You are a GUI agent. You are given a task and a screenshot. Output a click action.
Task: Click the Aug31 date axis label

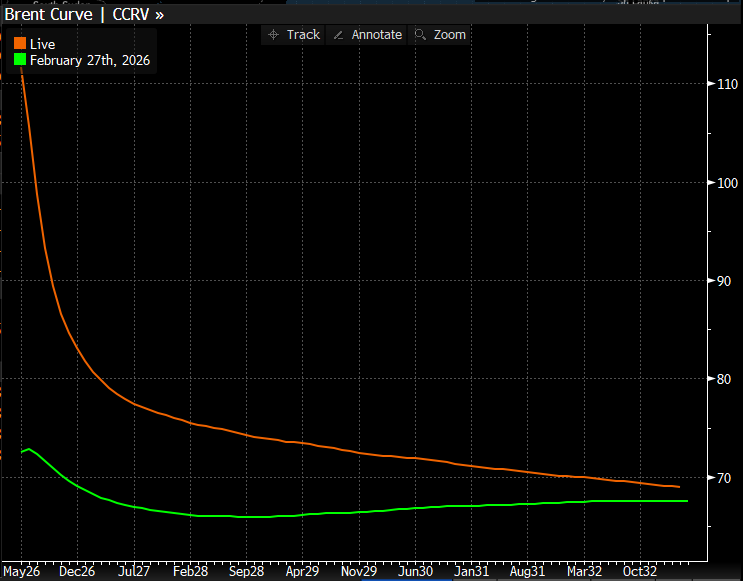coord(527,571)
